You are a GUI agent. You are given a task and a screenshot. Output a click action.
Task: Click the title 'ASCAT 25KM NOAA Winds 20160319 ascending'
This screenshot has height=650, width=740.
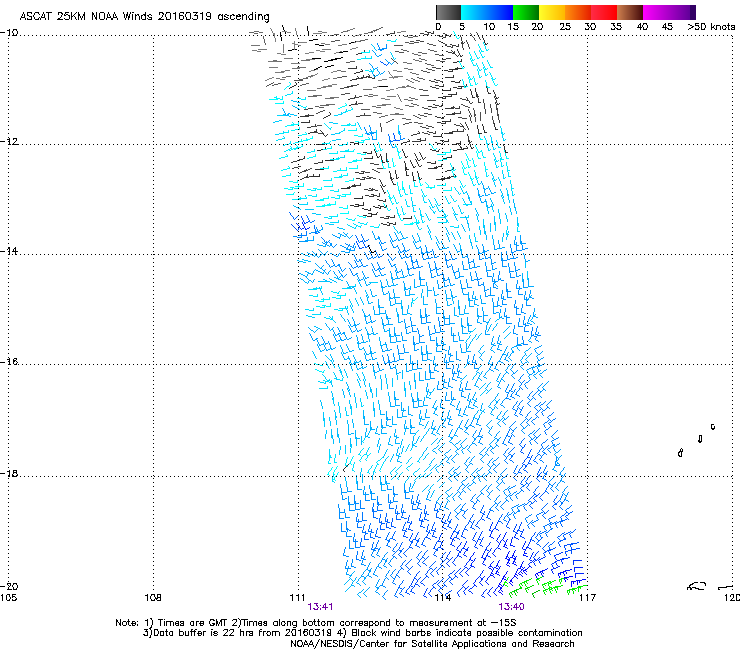pyautogui.click(x=144, y=17)
